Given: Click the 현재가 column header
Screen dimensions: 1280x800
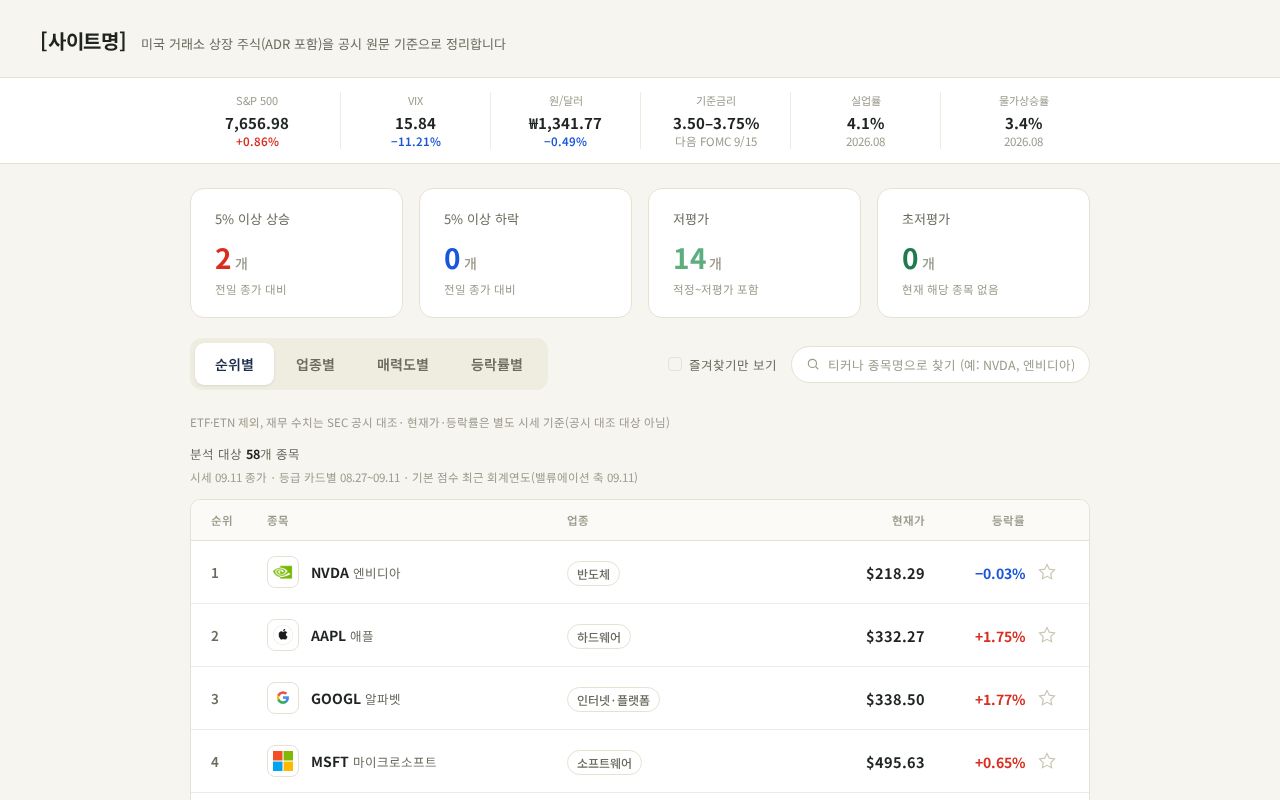Looking at the screenshot, I should pyautogui.click(x=908, y=520).
